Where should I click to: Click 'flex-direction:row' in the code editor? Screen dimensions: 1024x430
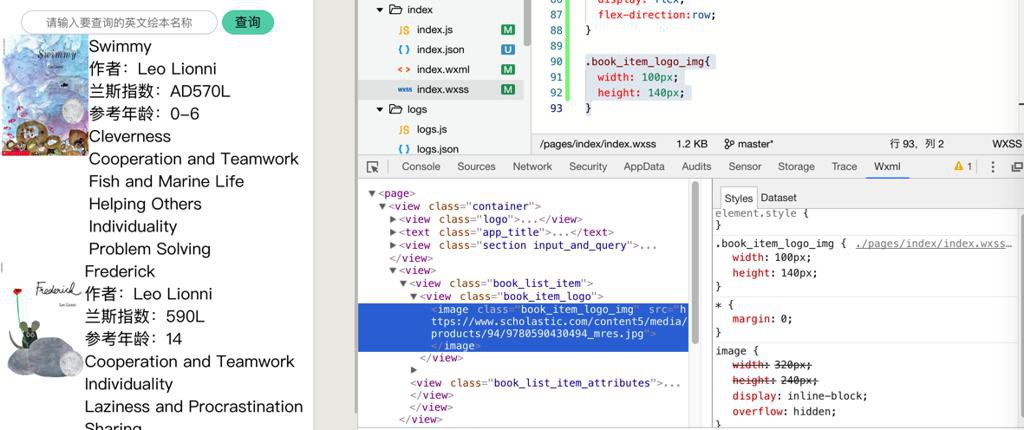tap(656, 14)
